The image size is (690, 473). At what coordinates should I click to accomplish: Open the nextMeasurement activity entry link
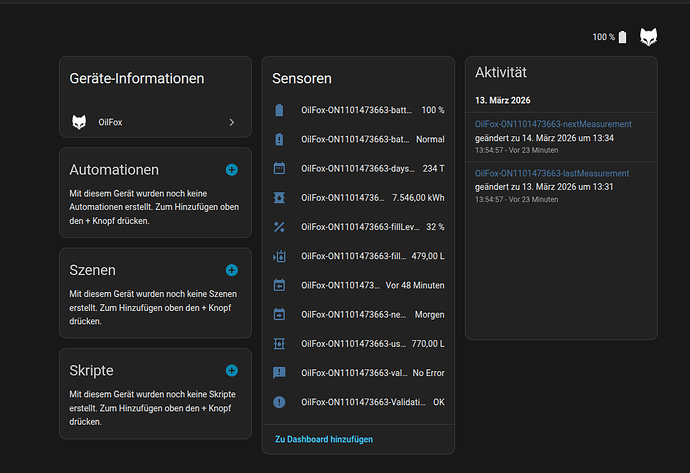click(x=553, y=124)
